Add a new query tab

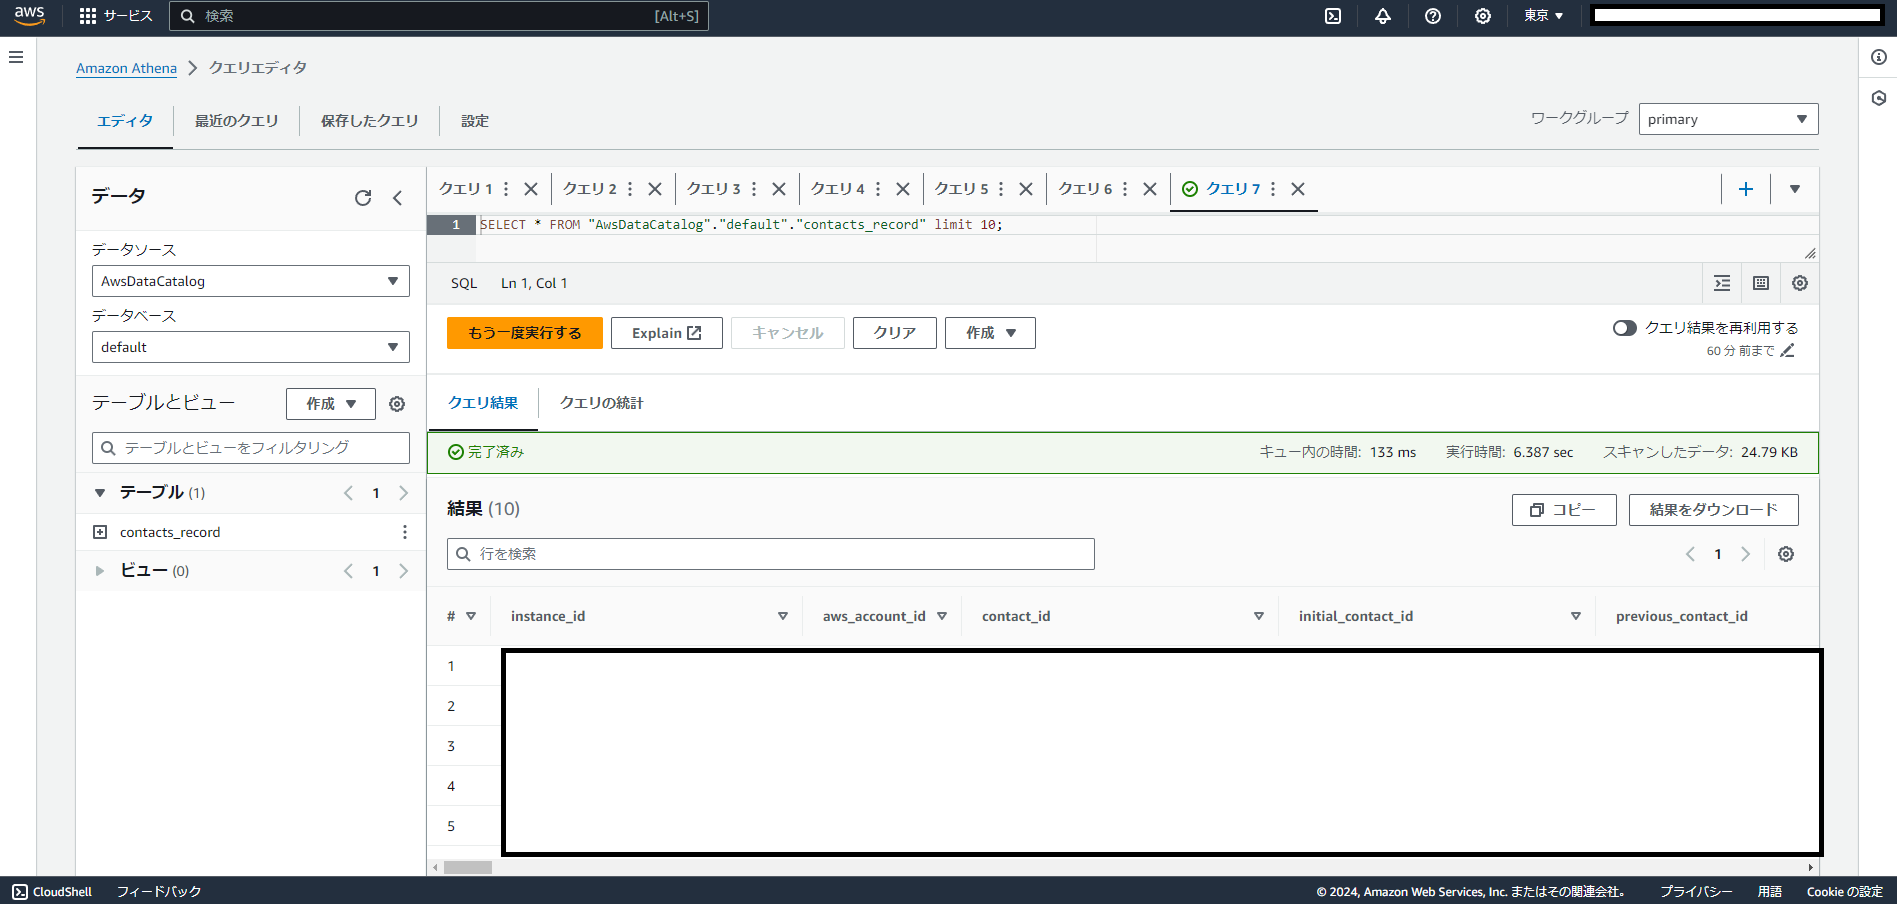point(1746,189)
